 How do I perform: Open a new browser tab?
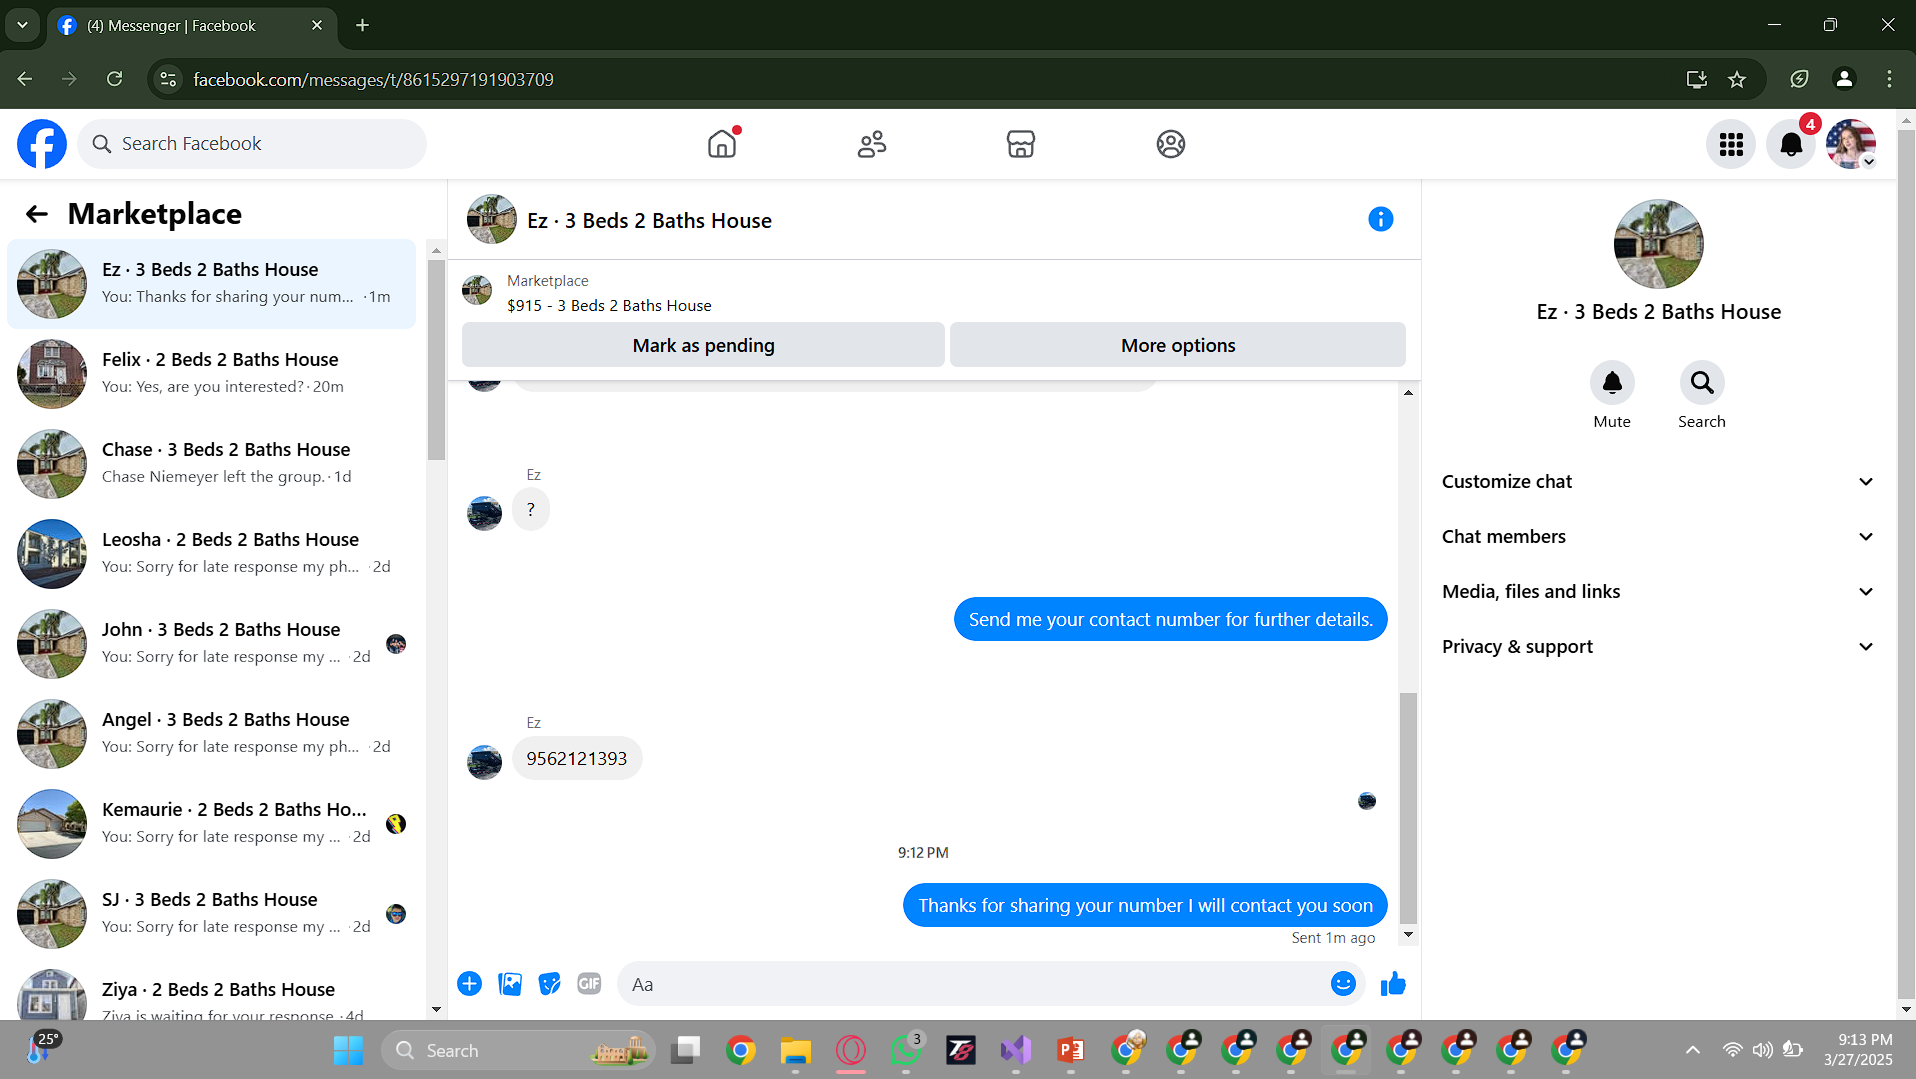coord(362,25)
